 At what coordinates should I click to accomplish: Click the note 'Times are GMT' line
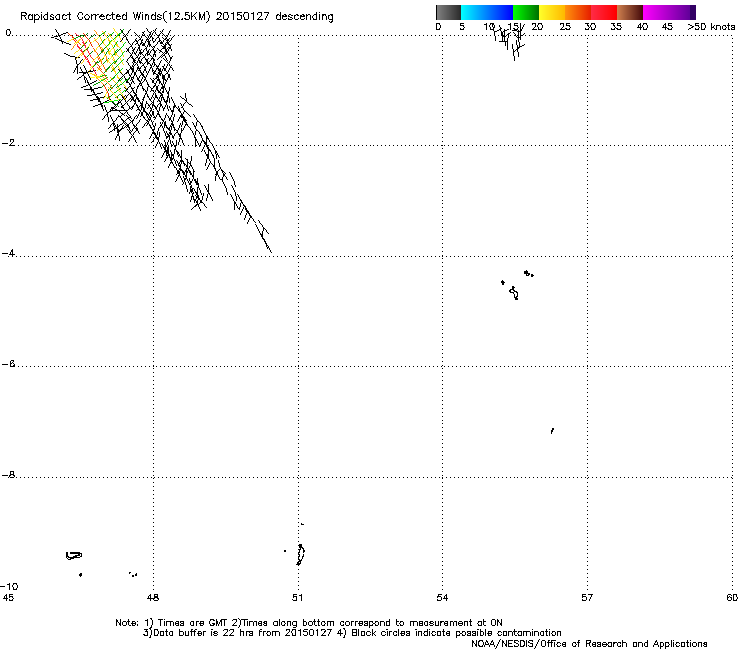[309, 623]
